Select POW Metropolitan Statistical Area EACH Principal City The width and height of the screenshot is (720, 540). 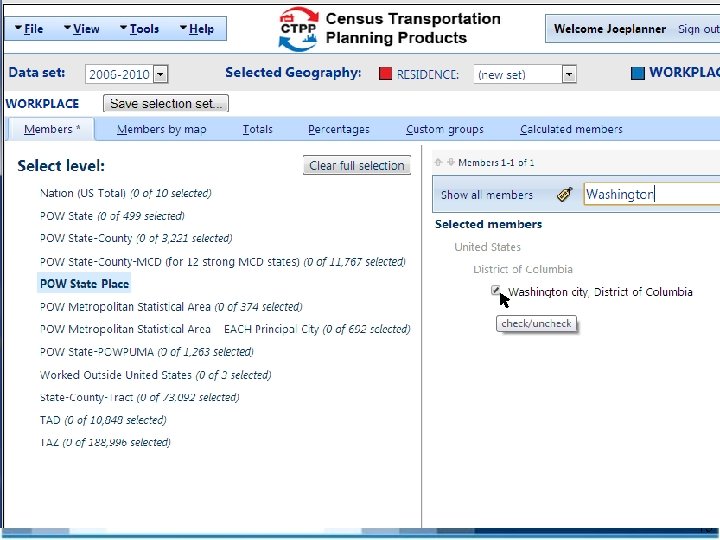tap(225, 329)
